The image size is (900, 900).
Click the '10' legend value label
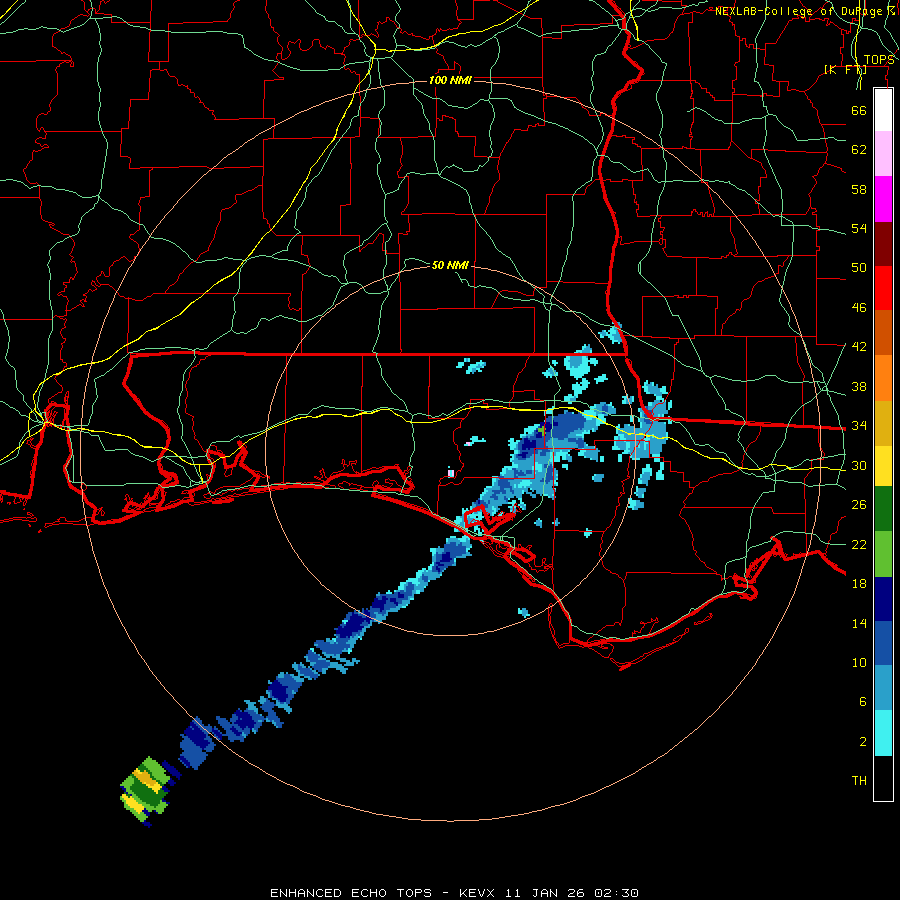point(859,663)
